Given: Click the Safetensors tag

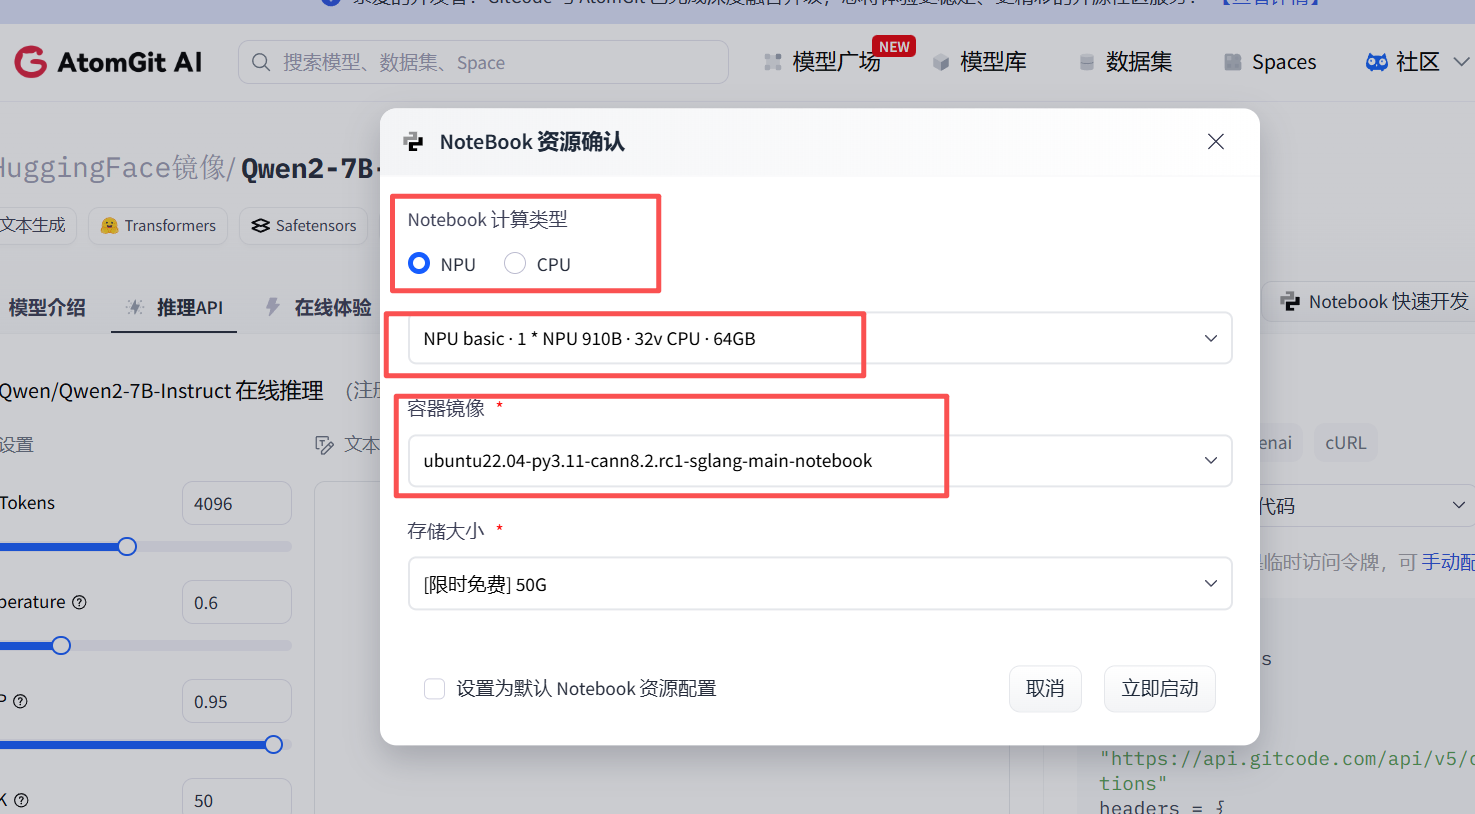Looking at the screenshot, I should click(304, 226).
